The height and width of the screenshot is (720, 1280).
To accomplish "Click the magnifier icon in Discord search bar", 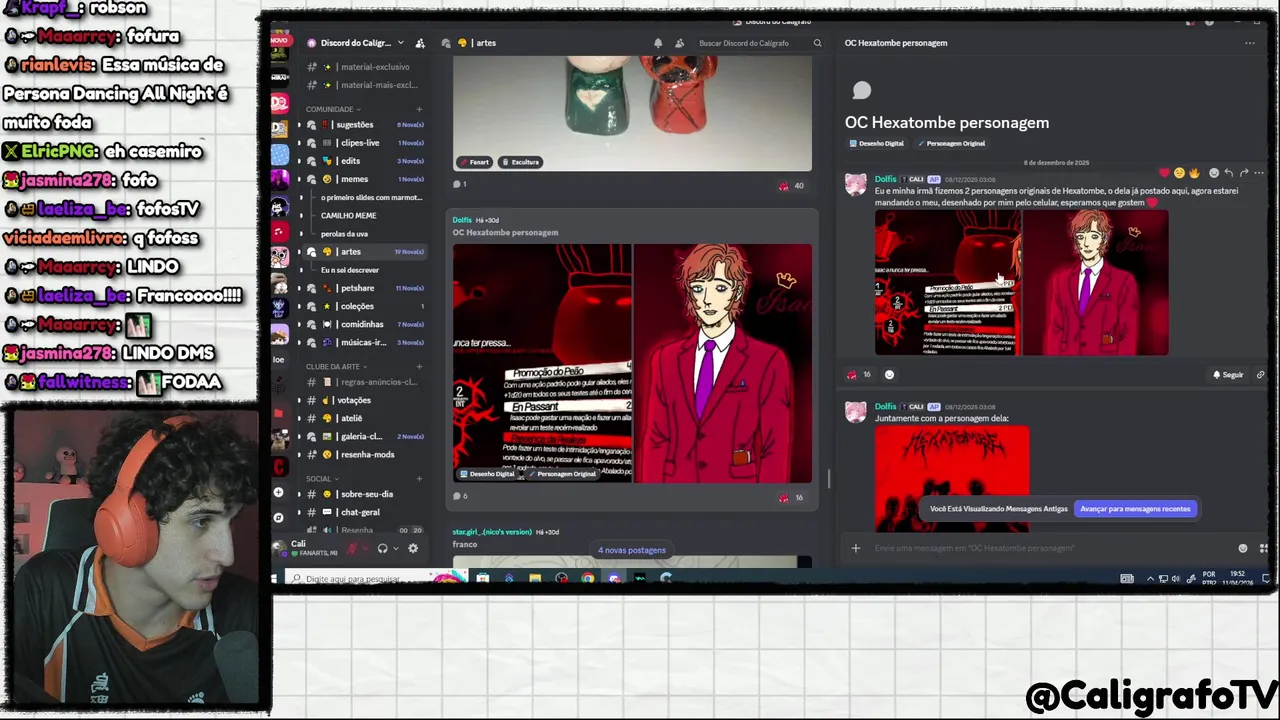I will 817,43.
